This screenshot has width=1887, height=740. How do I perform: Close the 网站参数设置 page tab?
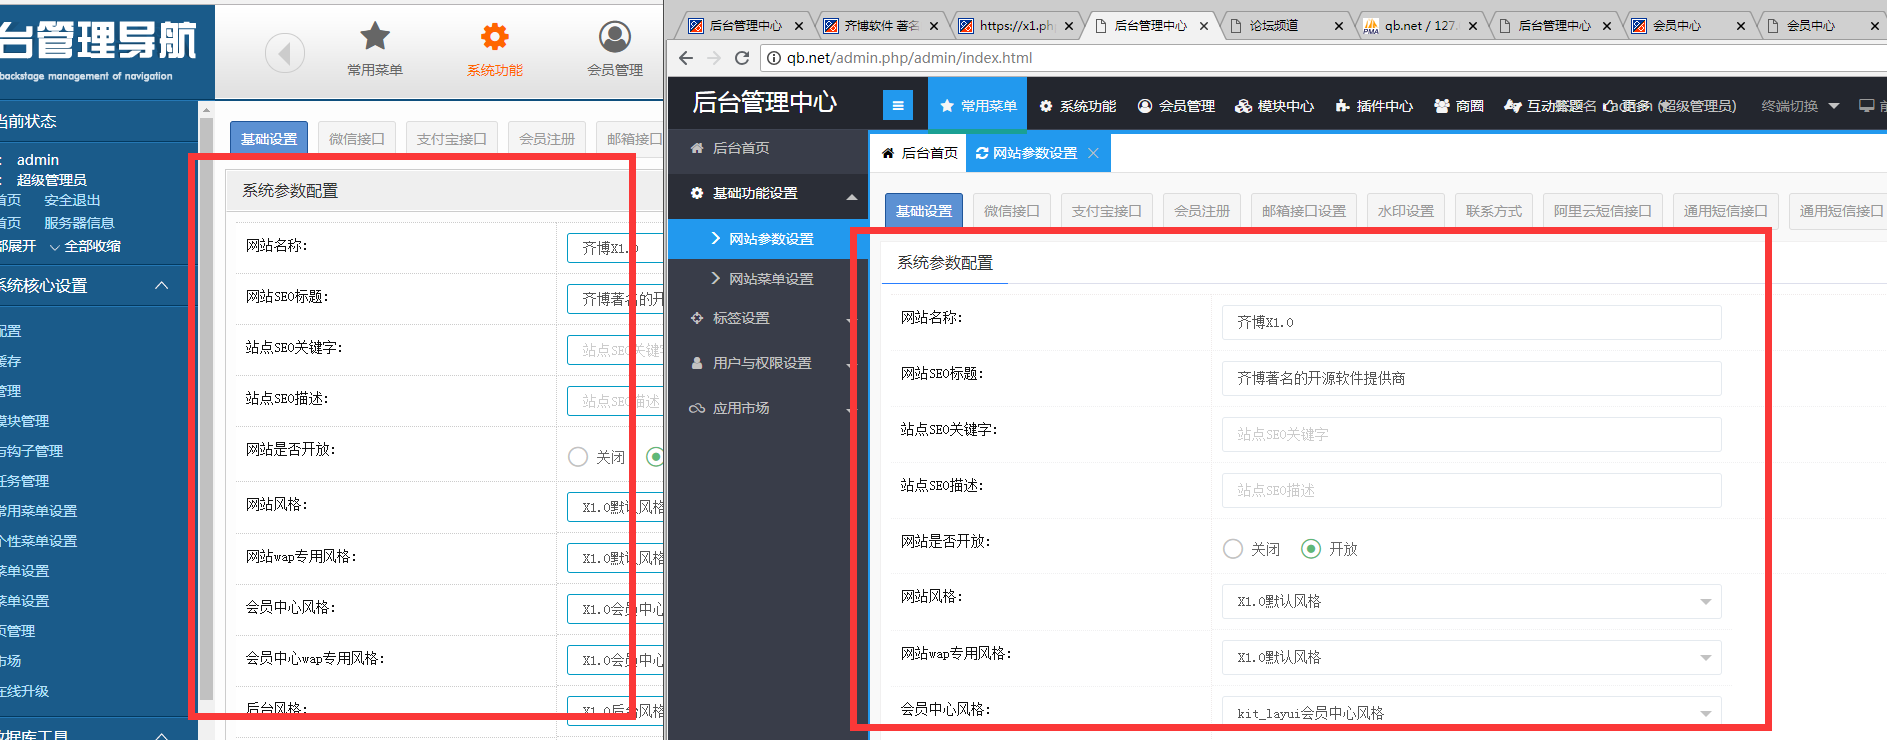(1093, 153)
